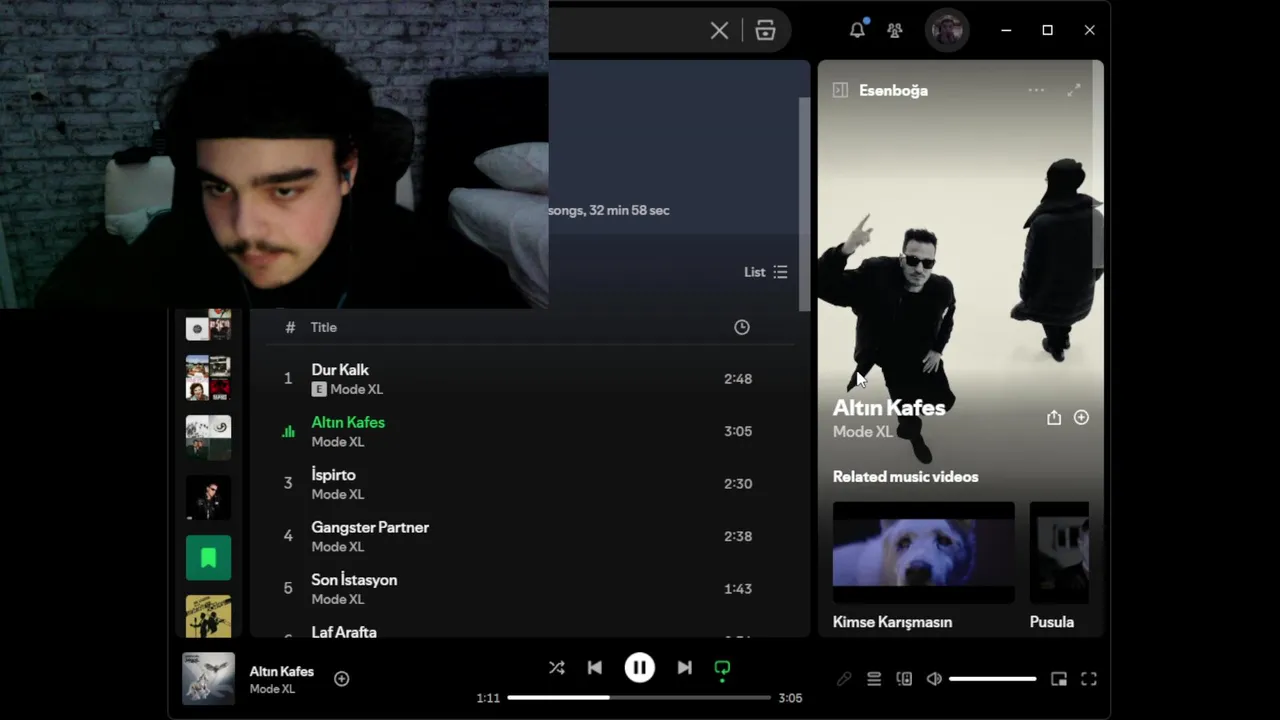Seek on the song progress bar
Viewport: 1280px width, 720px height.
639,697
